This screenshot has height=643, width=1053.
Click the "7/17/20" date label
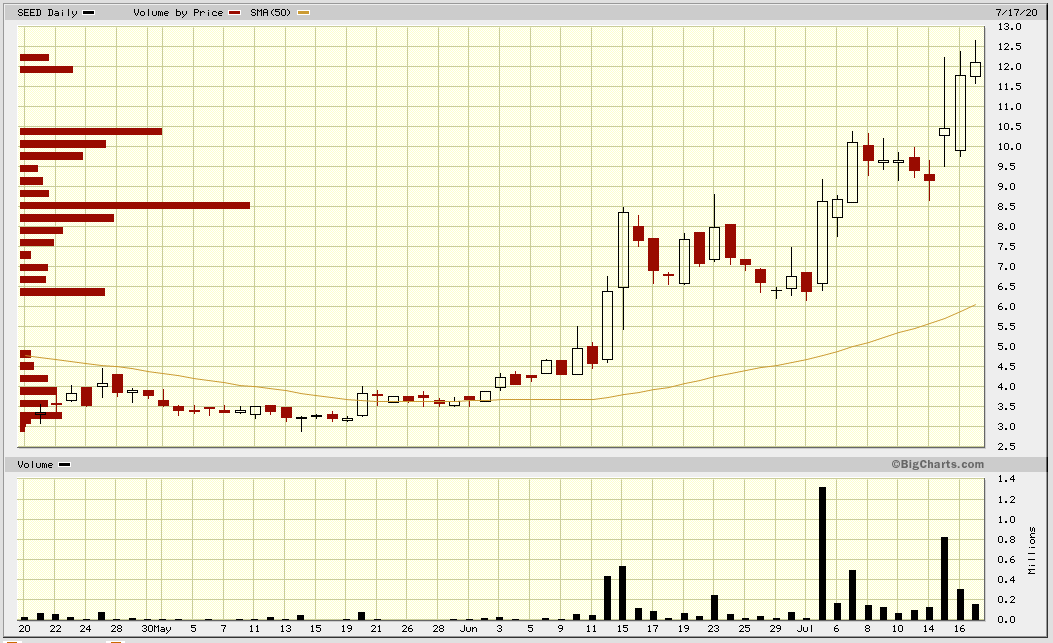1016,13
